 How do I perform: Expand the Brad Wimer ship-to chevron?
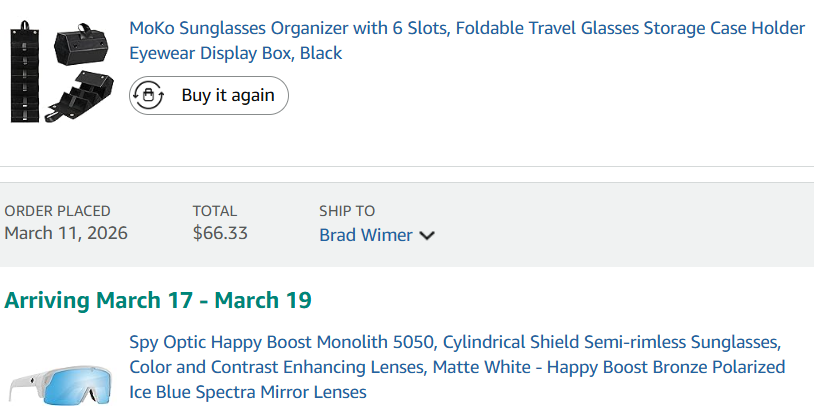click(427, 236)
